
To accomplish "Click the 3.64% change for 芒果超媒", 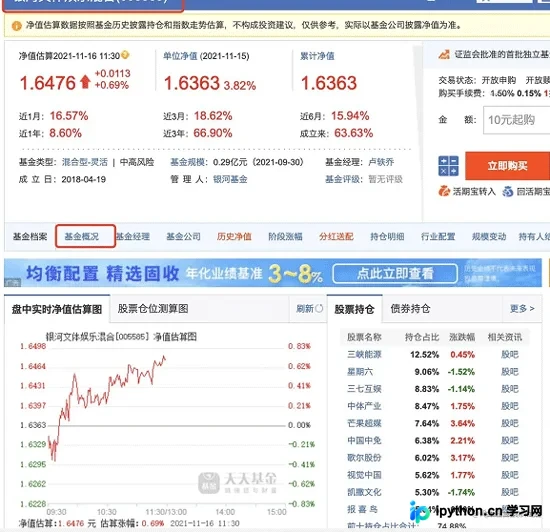I will (x=463, y=423).
